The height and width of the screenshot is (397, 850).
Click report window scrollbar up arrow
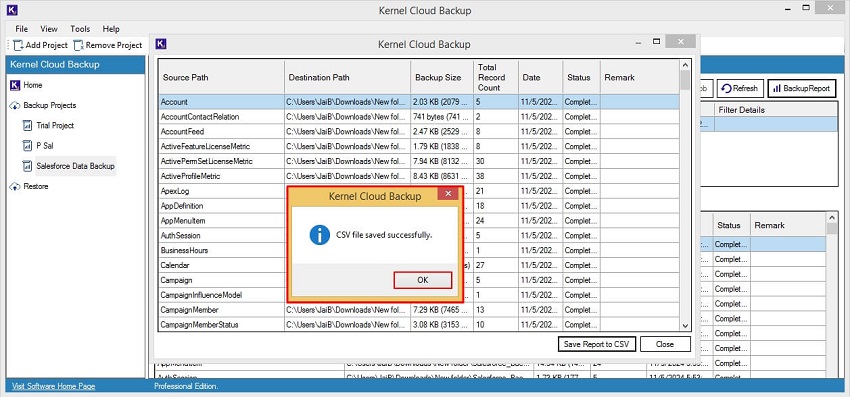click(685, 65)
